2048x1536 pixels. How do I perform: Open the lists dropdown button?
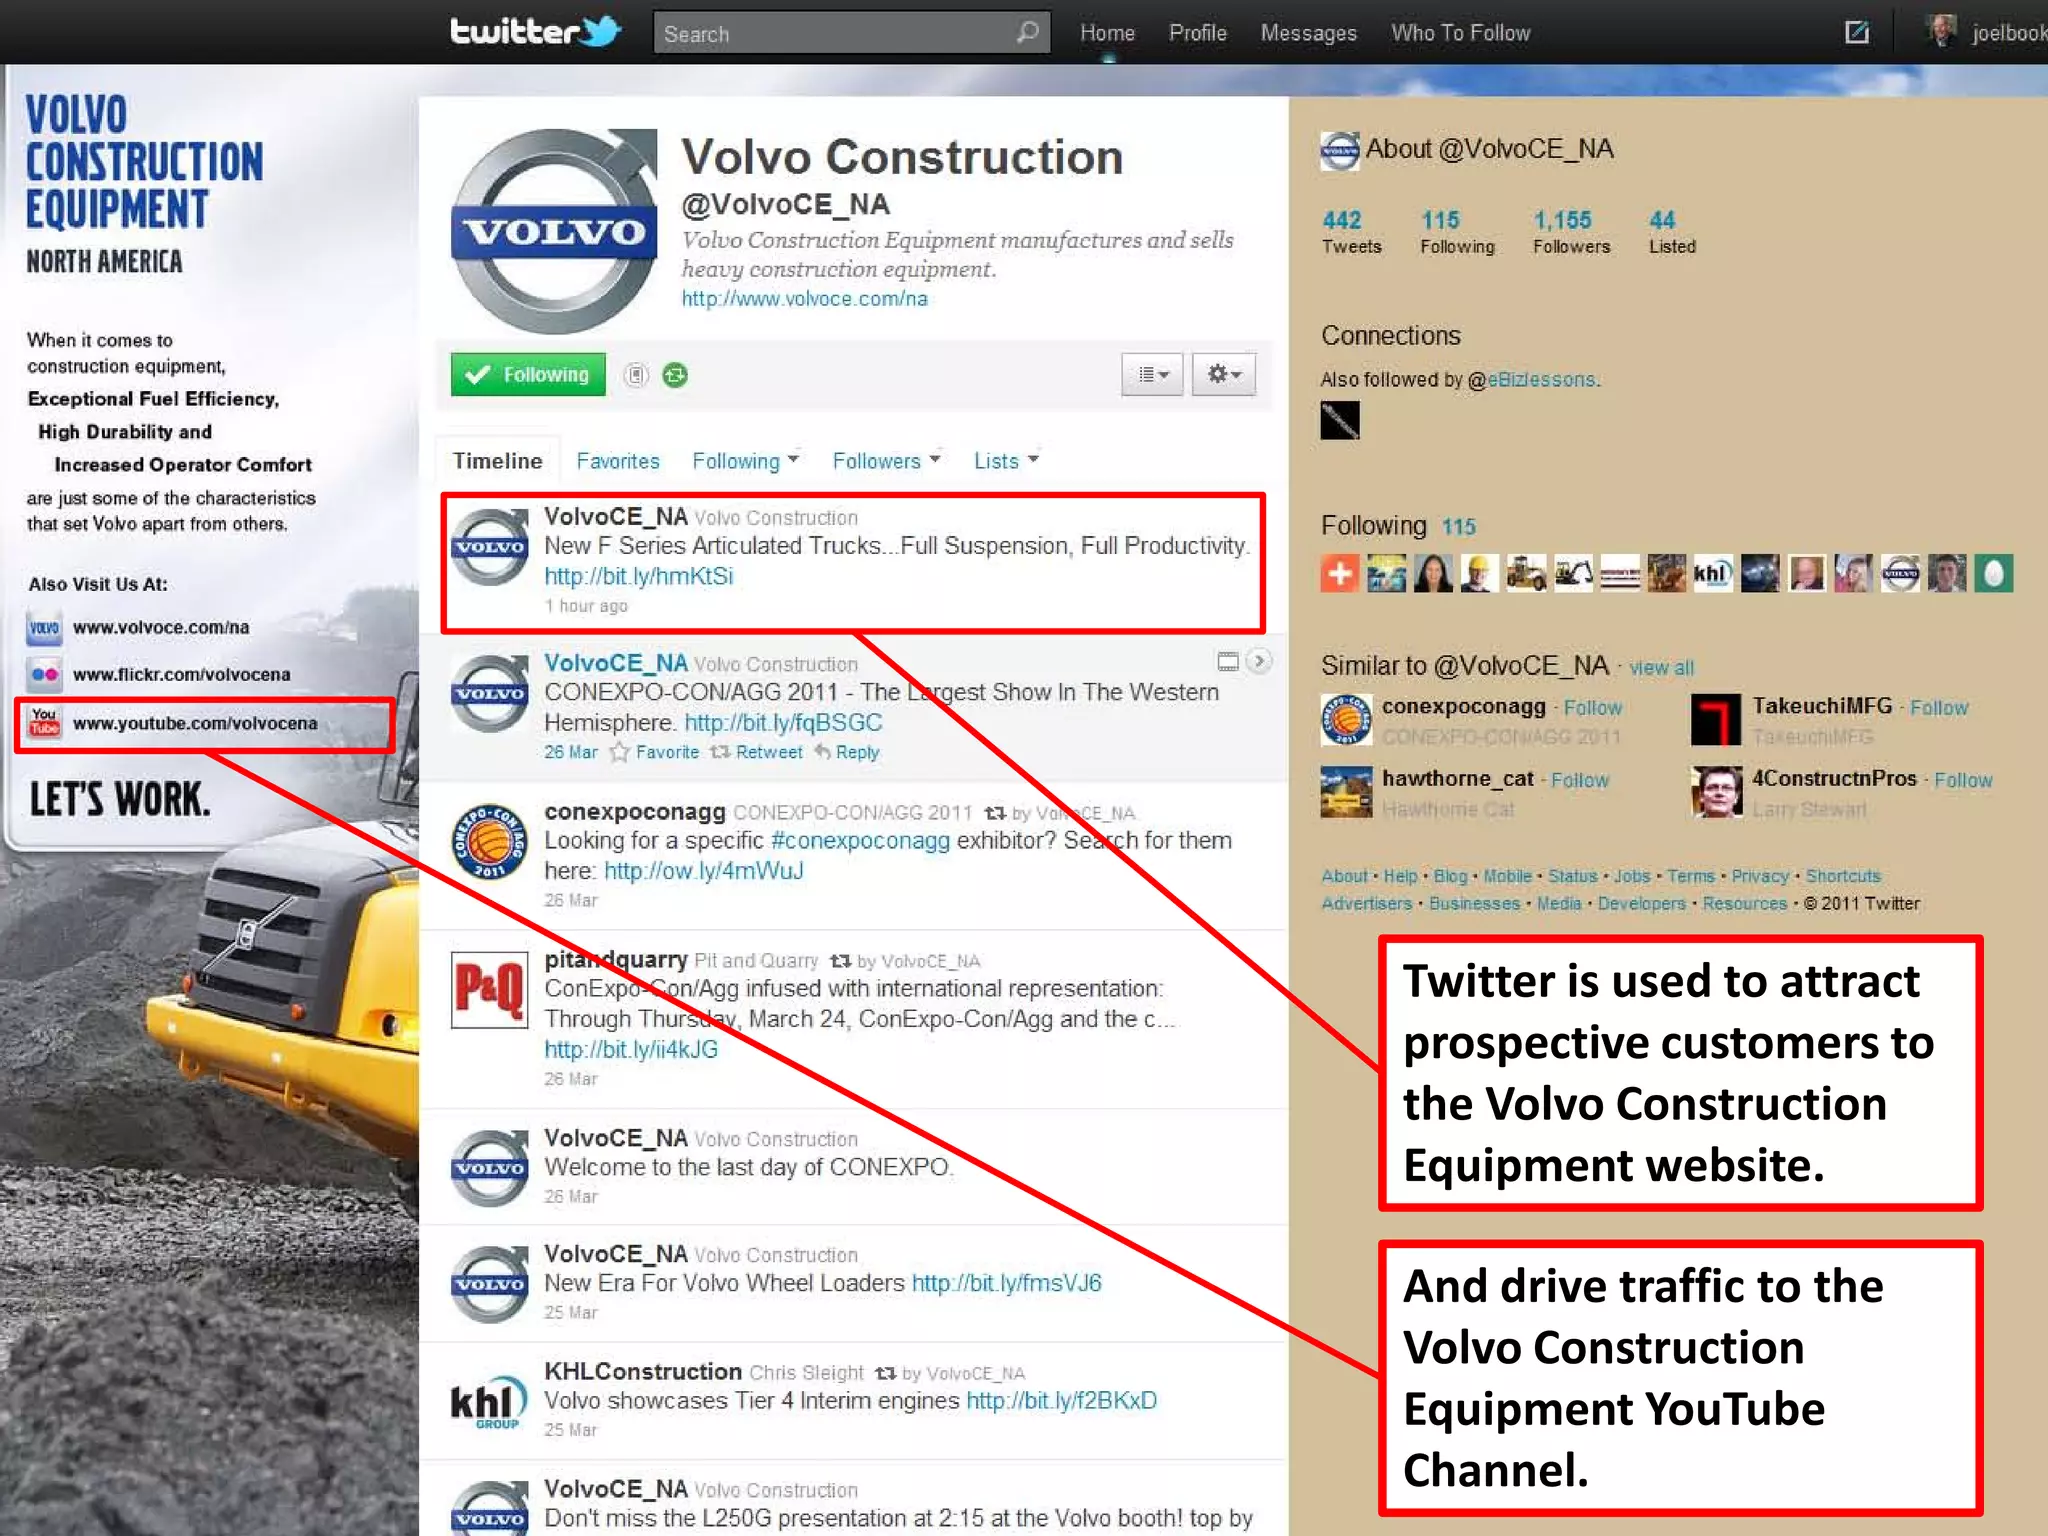(1152, 374)
